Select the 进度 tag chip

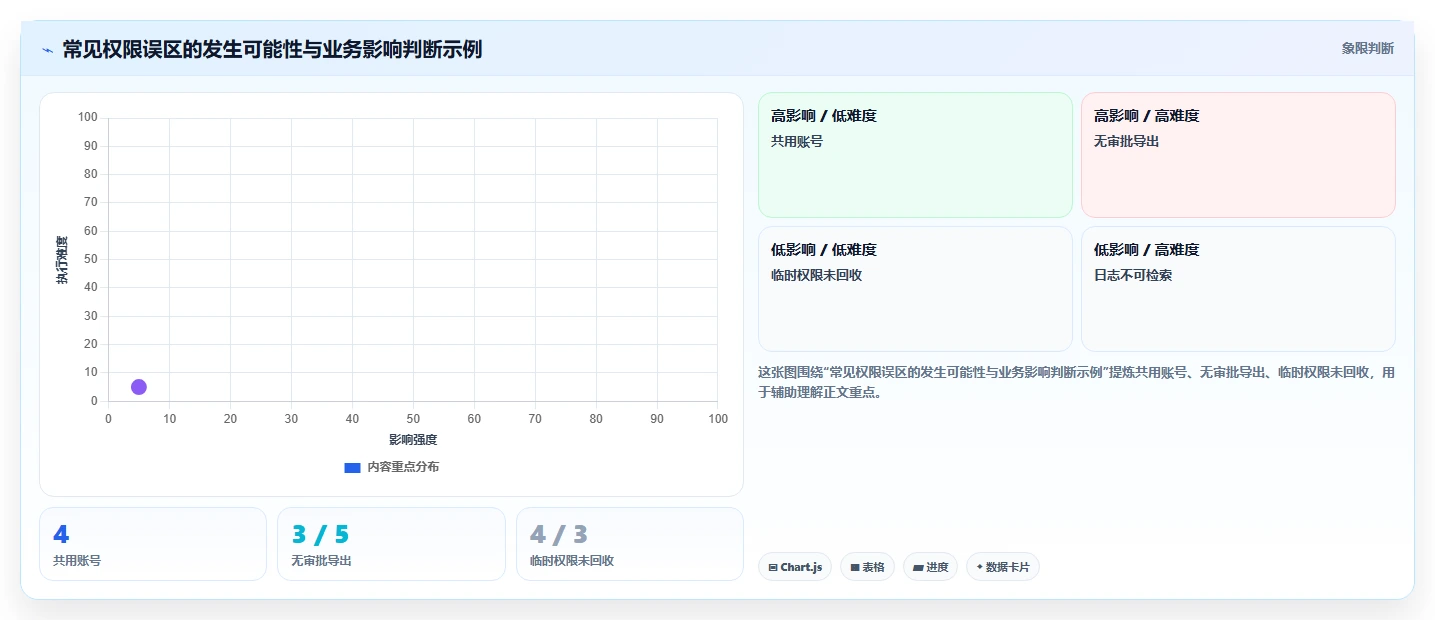(930, 567)
